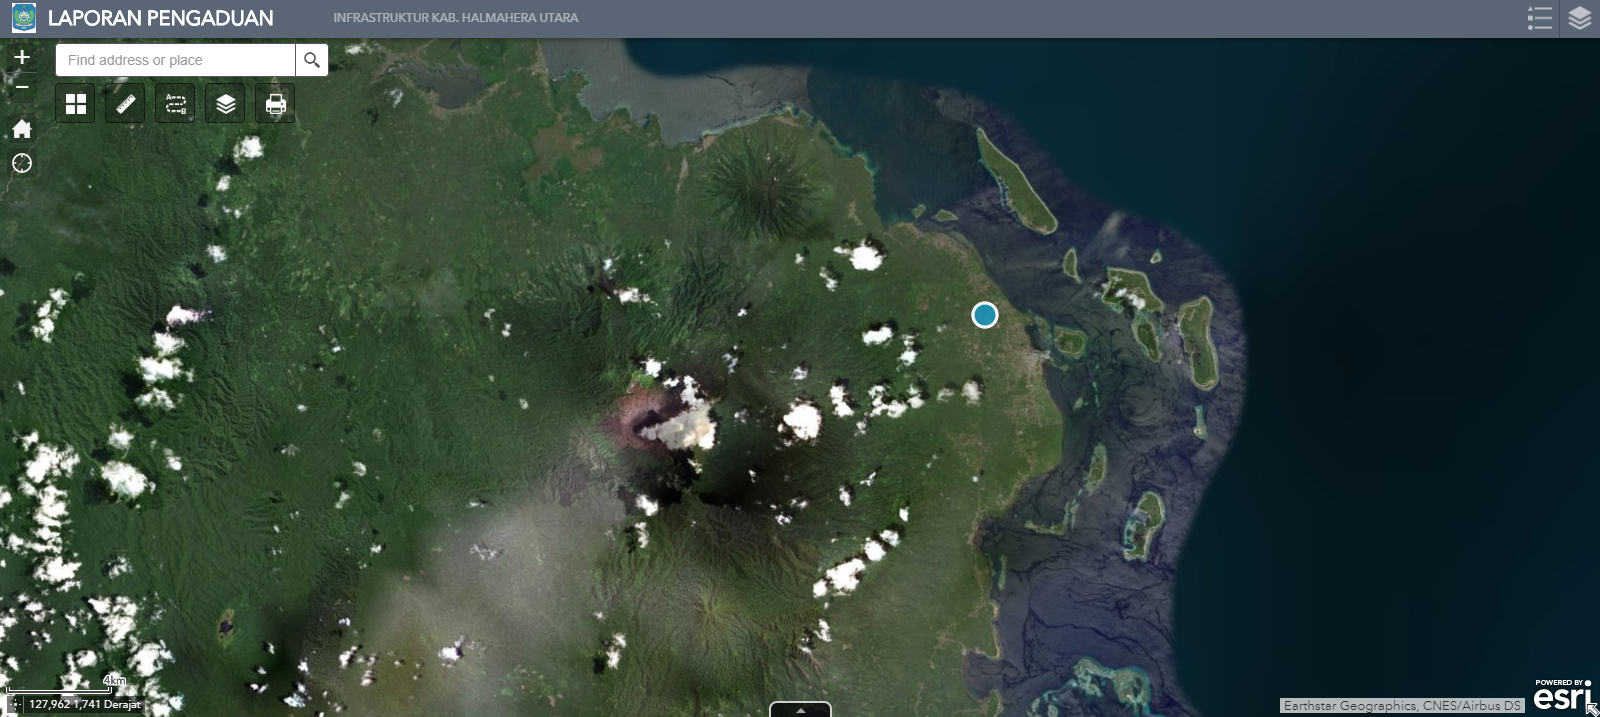Click the 4km scale bar label
This screenshot has width=1600, height=717.
[115, 681]
